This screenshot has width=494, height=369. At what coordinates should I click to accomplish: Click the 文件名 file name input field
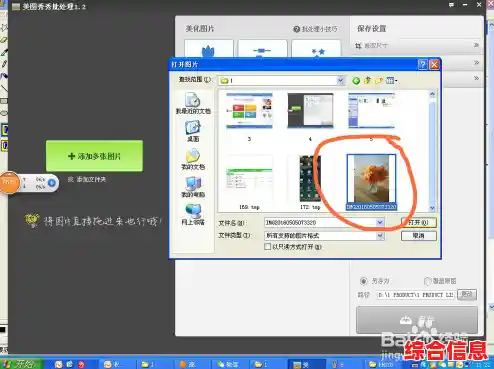[320, 222]
